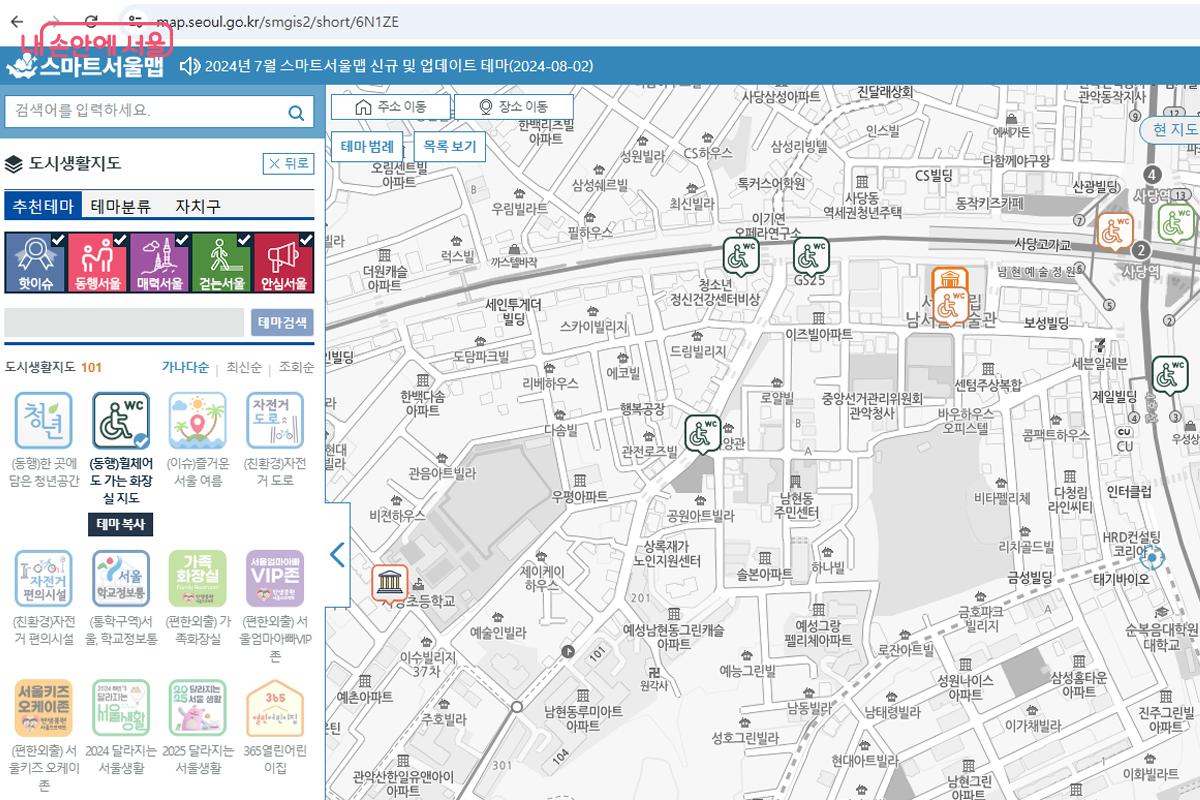Image resolution: width=1200 pixels, height=800 pixels.
Task: Click the search magnifier icon
Action: 296,112
